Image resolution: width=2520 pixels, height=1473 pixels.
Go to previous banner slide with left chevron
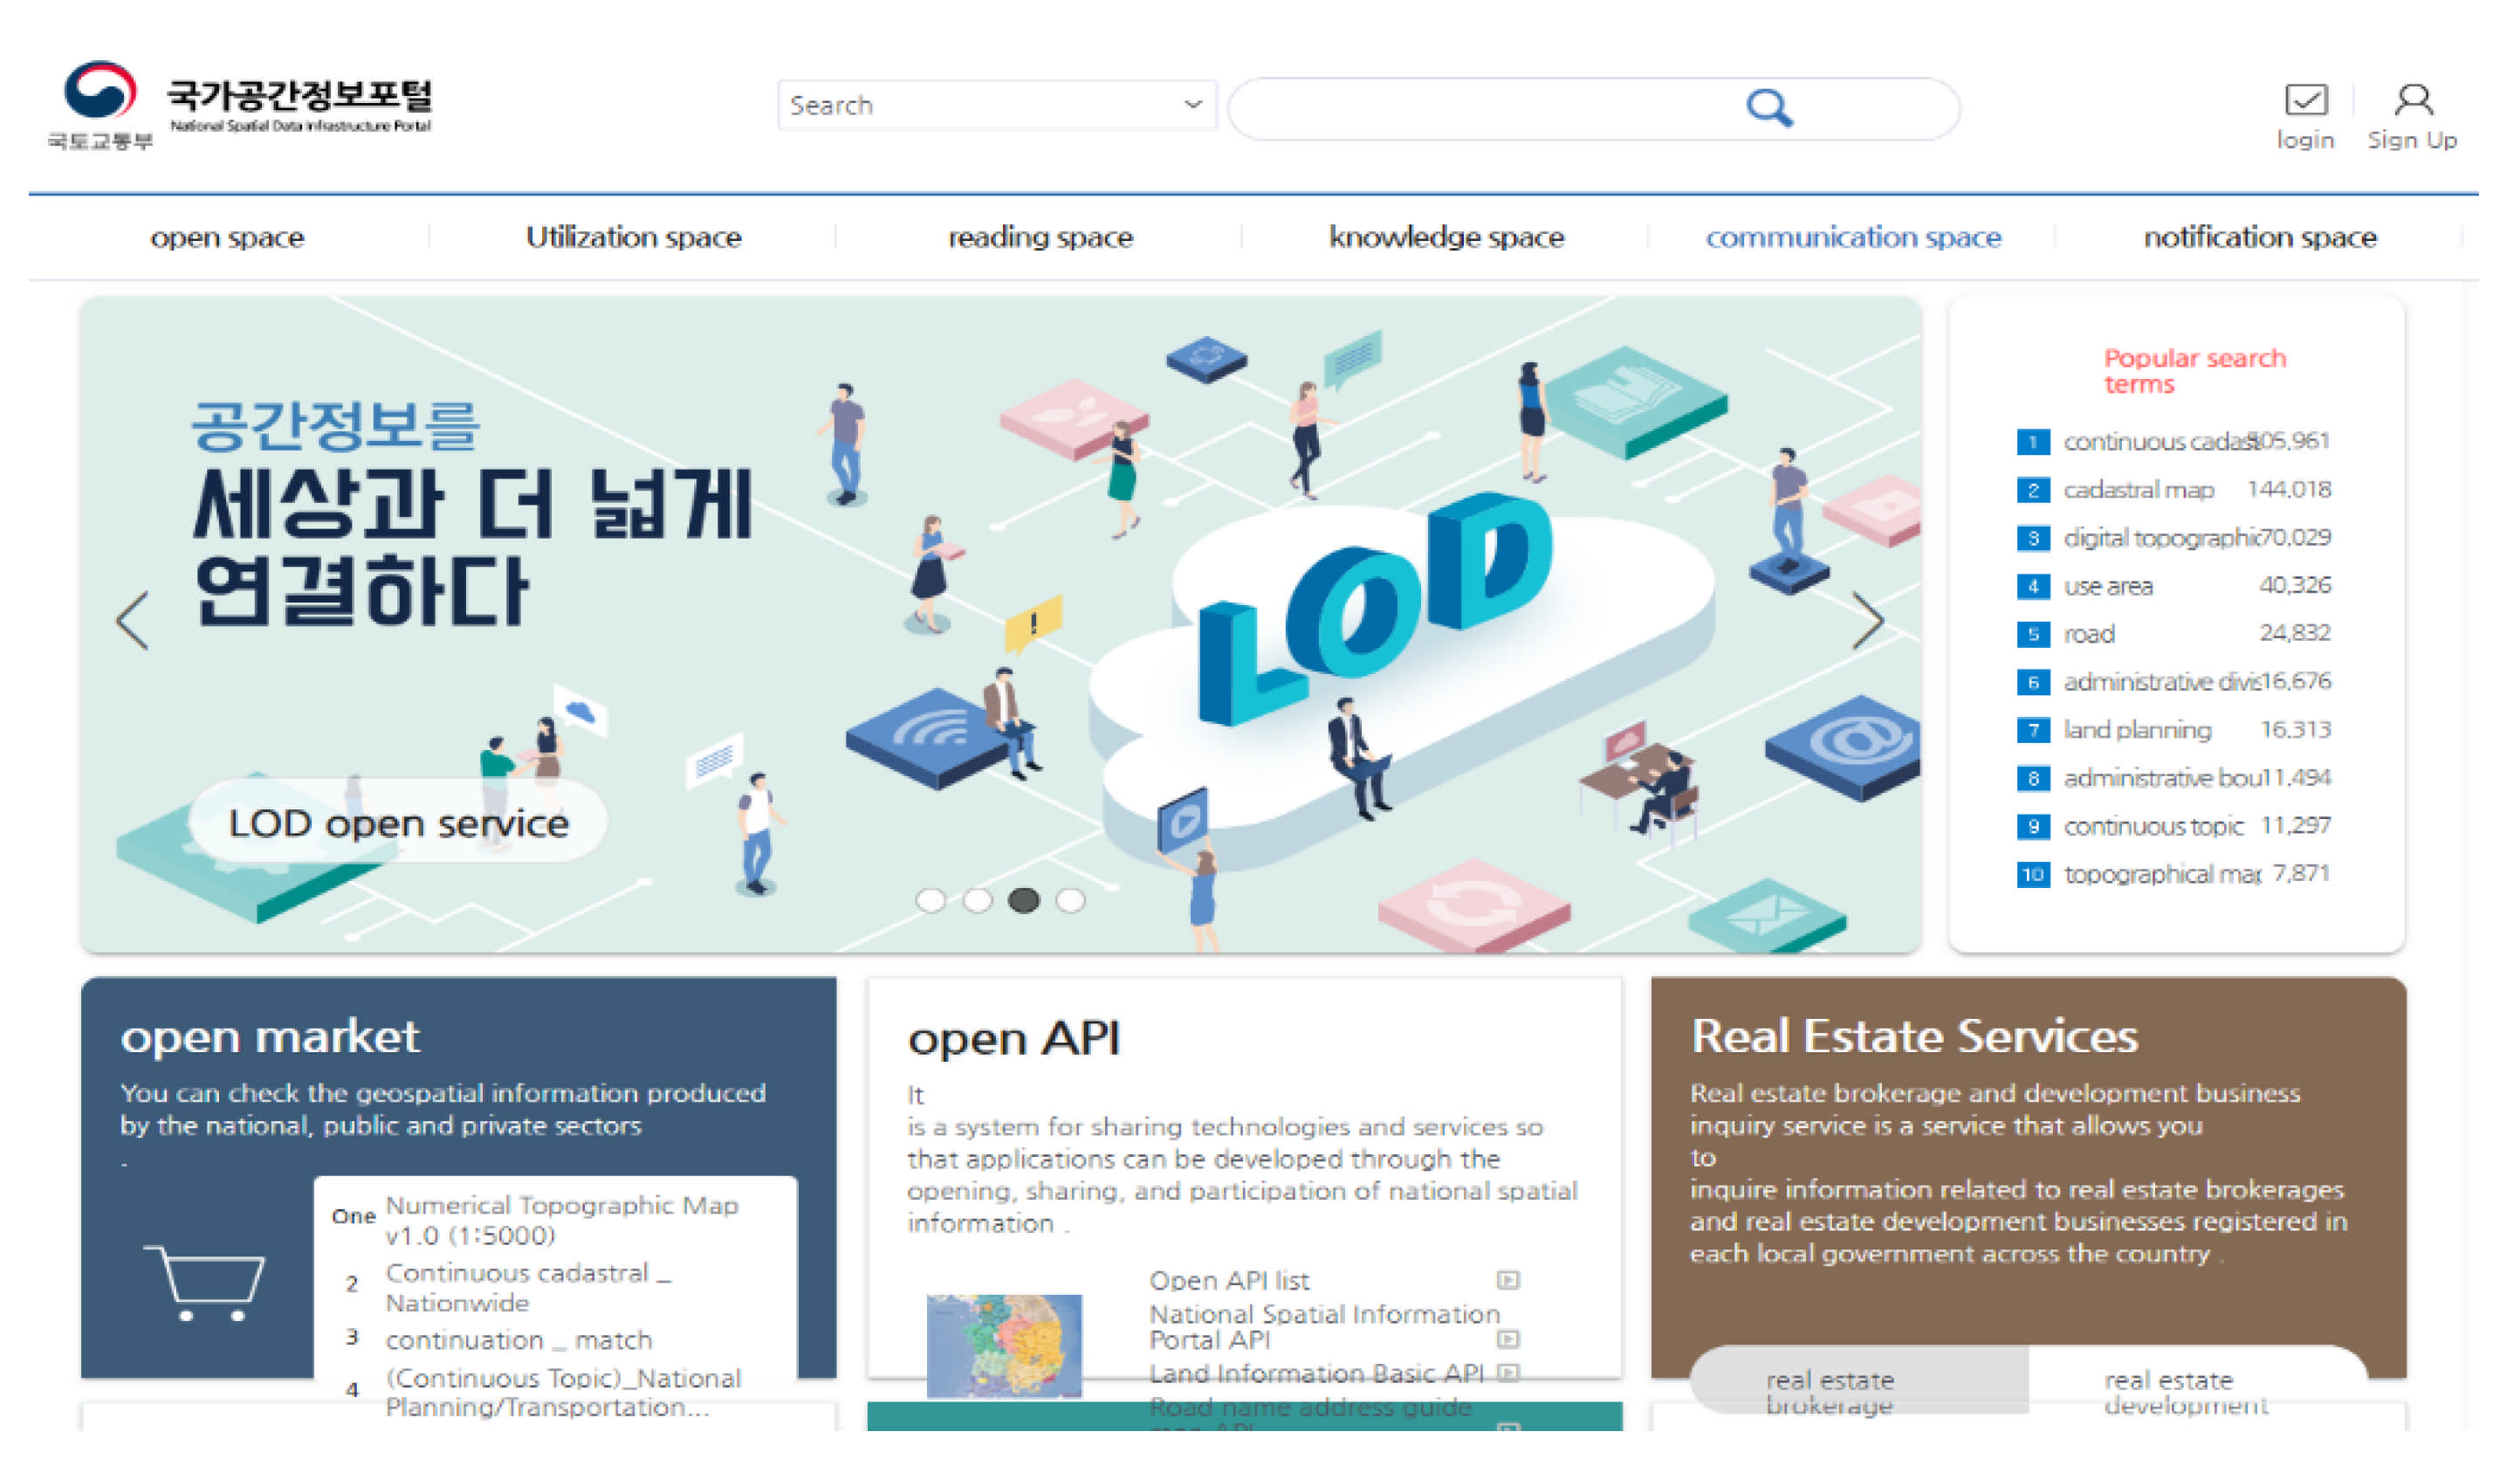tap(132, 621)
